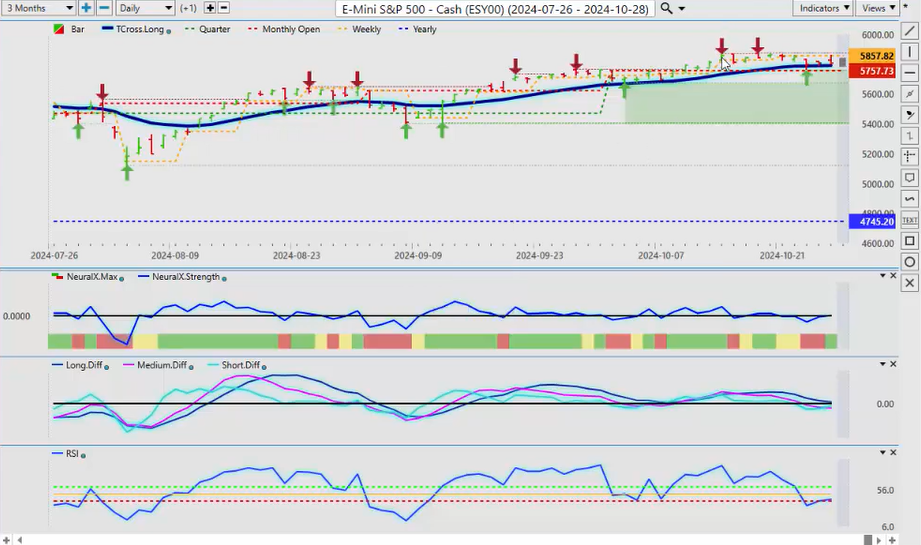This screenshot has height=545, width=921.
Task: Click the RSI settings dot
Action: click(x=83, y=456)
